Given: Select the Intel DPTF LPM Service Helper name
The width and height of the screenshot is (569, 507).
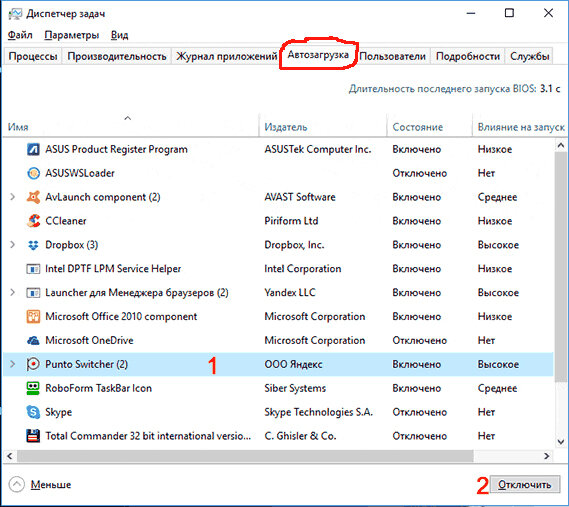Looking at the screenshot, I should pos(113,269).
